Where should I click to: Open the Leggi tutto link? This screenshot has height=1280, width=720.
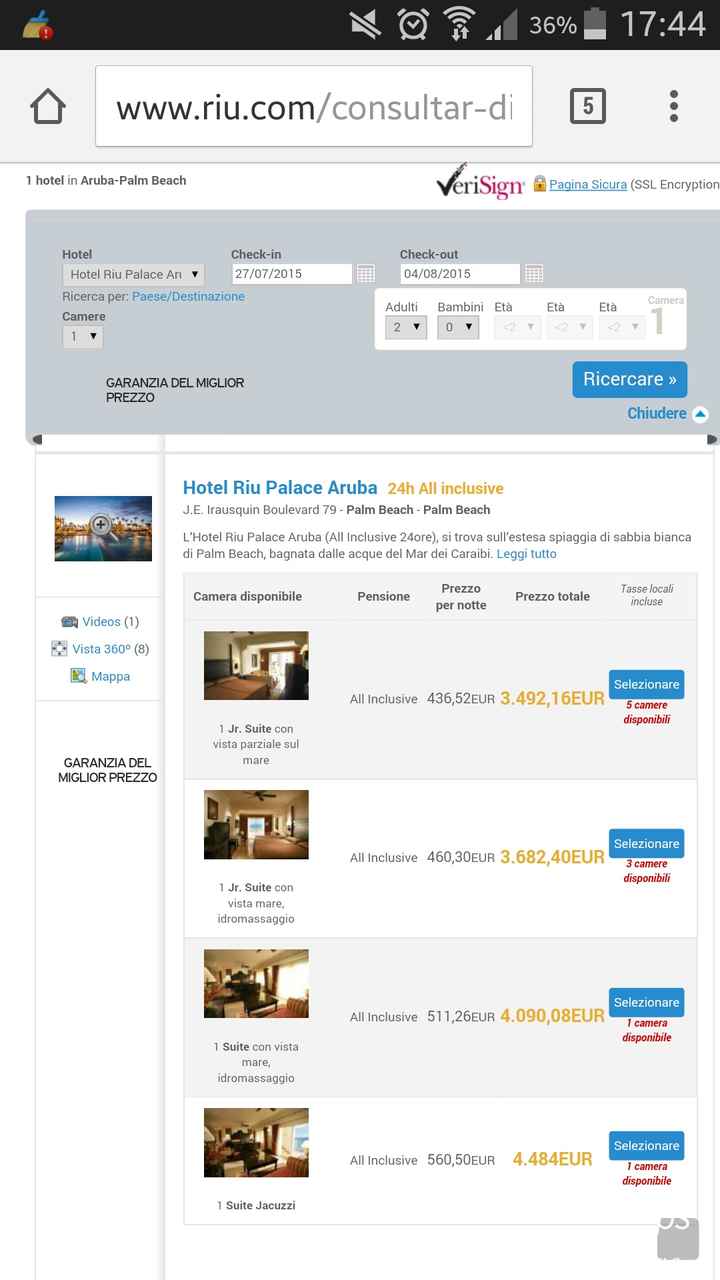(526, 554)
